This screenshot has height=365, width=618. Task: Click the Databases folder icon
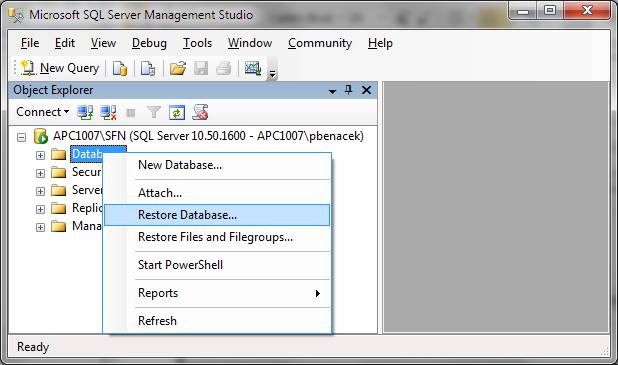pyautogui.click(x=59, y=154)
